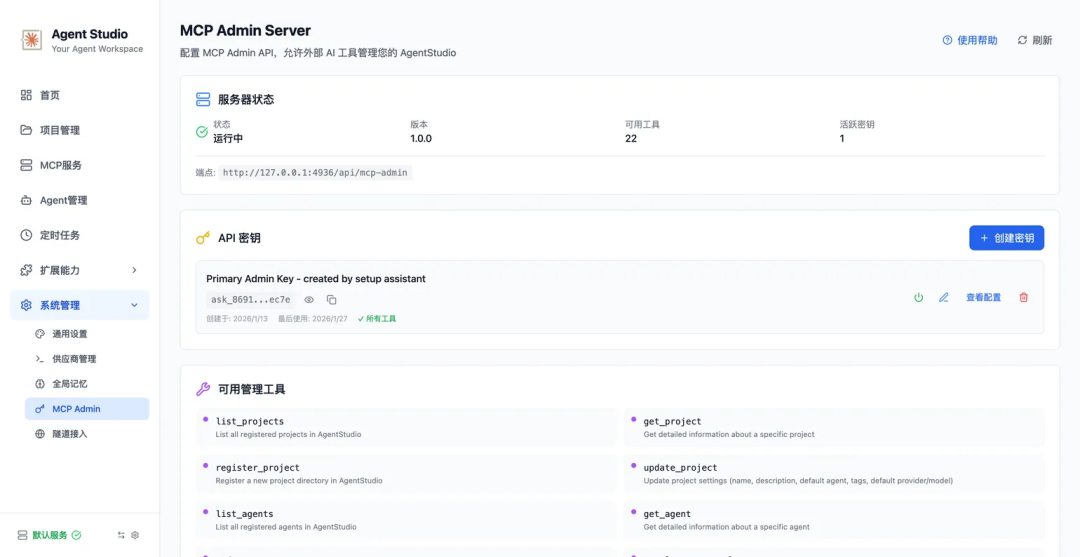Click the version value 1.0.0
Viewport: 1080px width, 557px height.
tap(421, 138)
